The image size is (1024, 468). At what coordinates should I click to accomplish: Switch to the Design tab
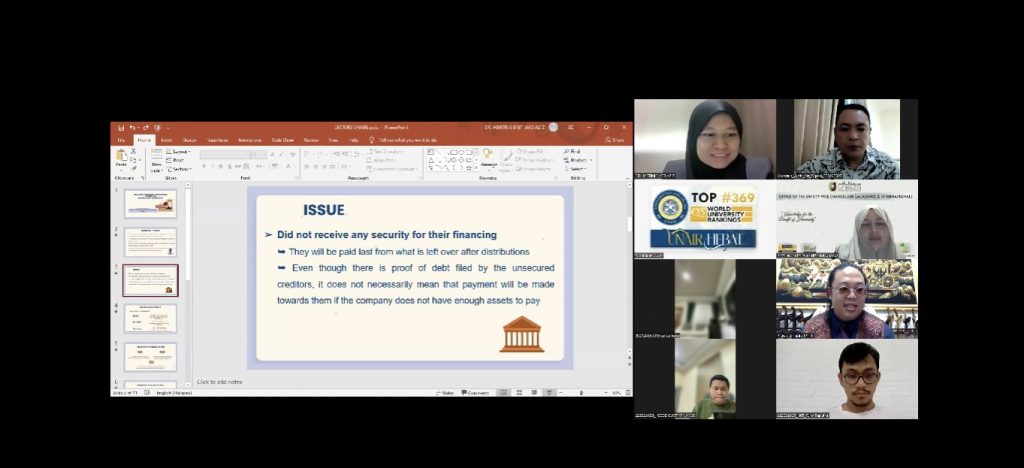coord(189,140)
